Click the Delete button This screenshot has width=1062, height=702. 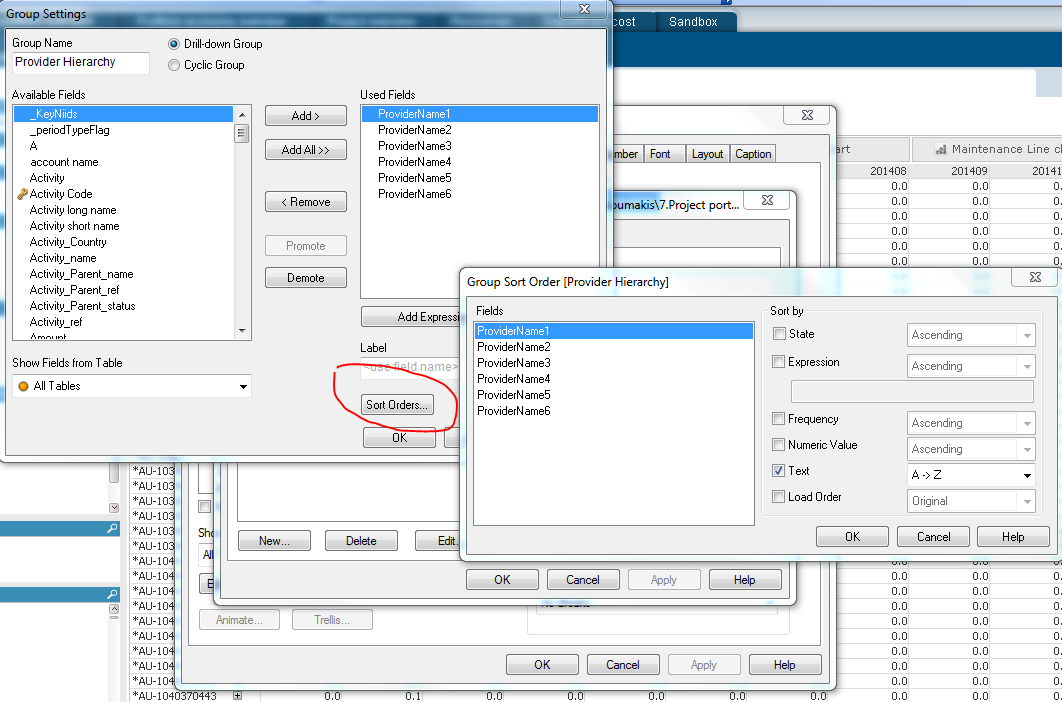pos(361,541)
